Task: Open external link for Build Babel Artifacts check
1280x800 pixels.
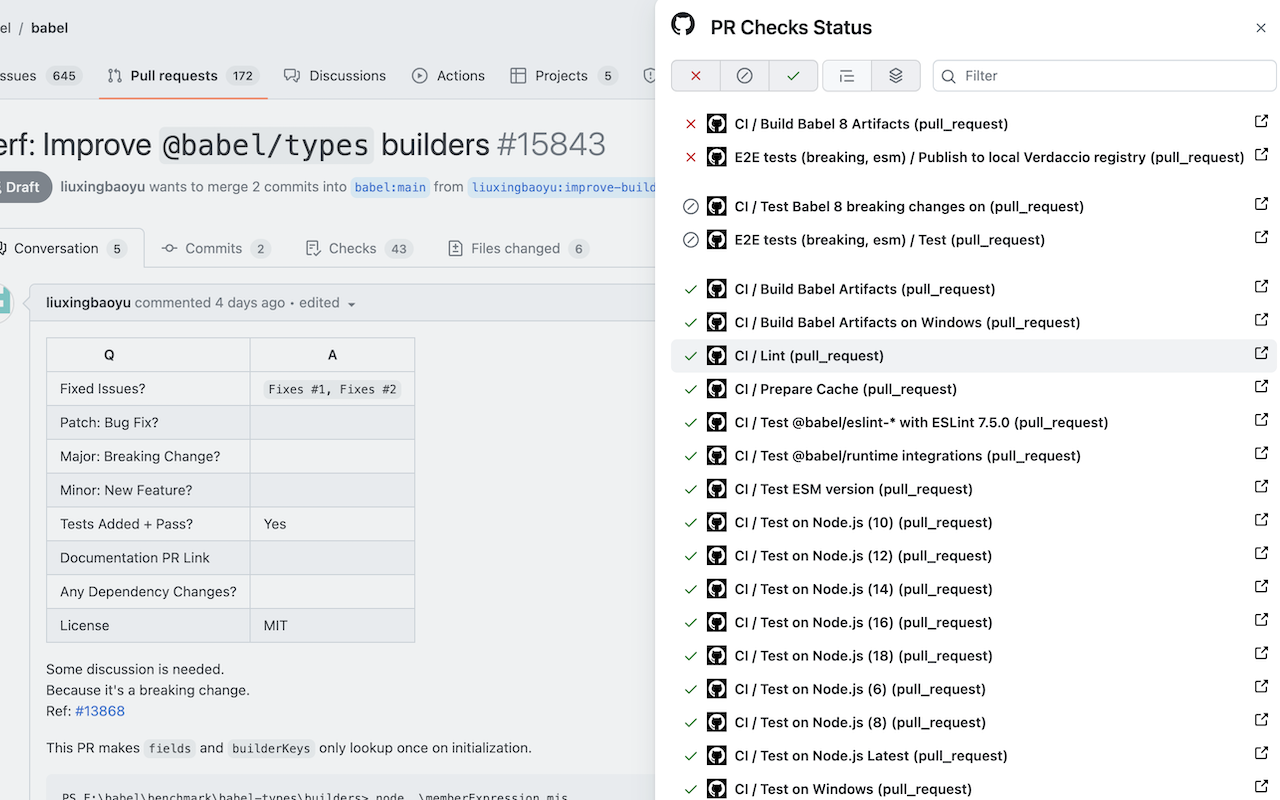Action: tap(1261, 287)
